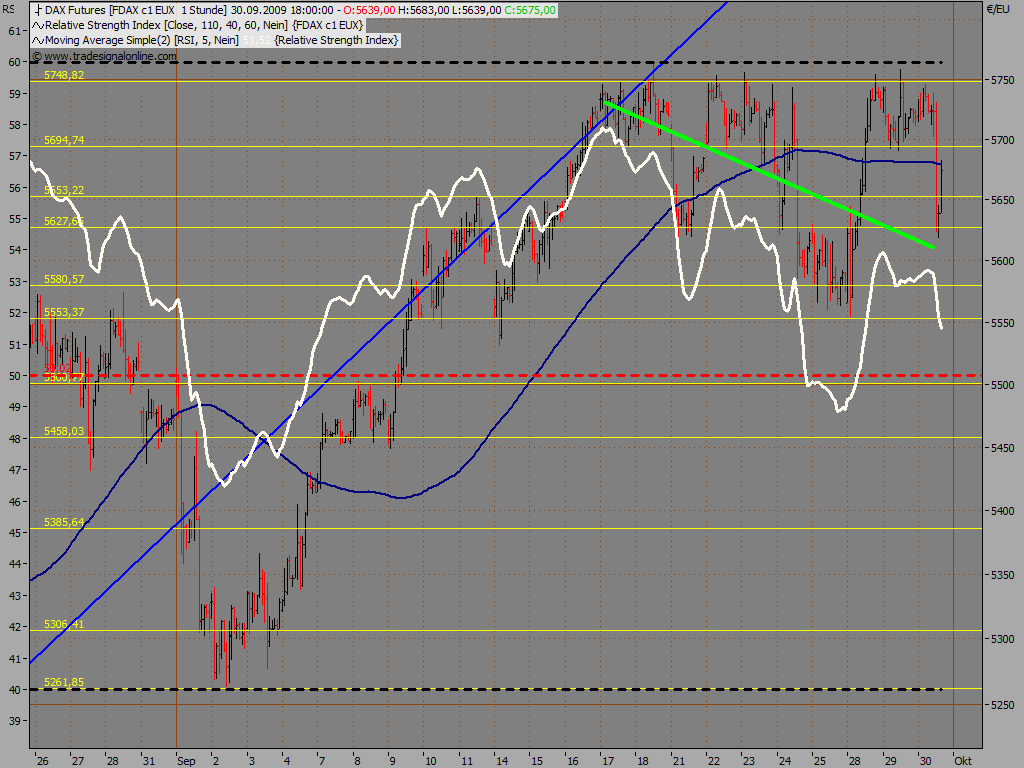
Task: Select the black dashed line at RSI 60
Action: (487, 62)
